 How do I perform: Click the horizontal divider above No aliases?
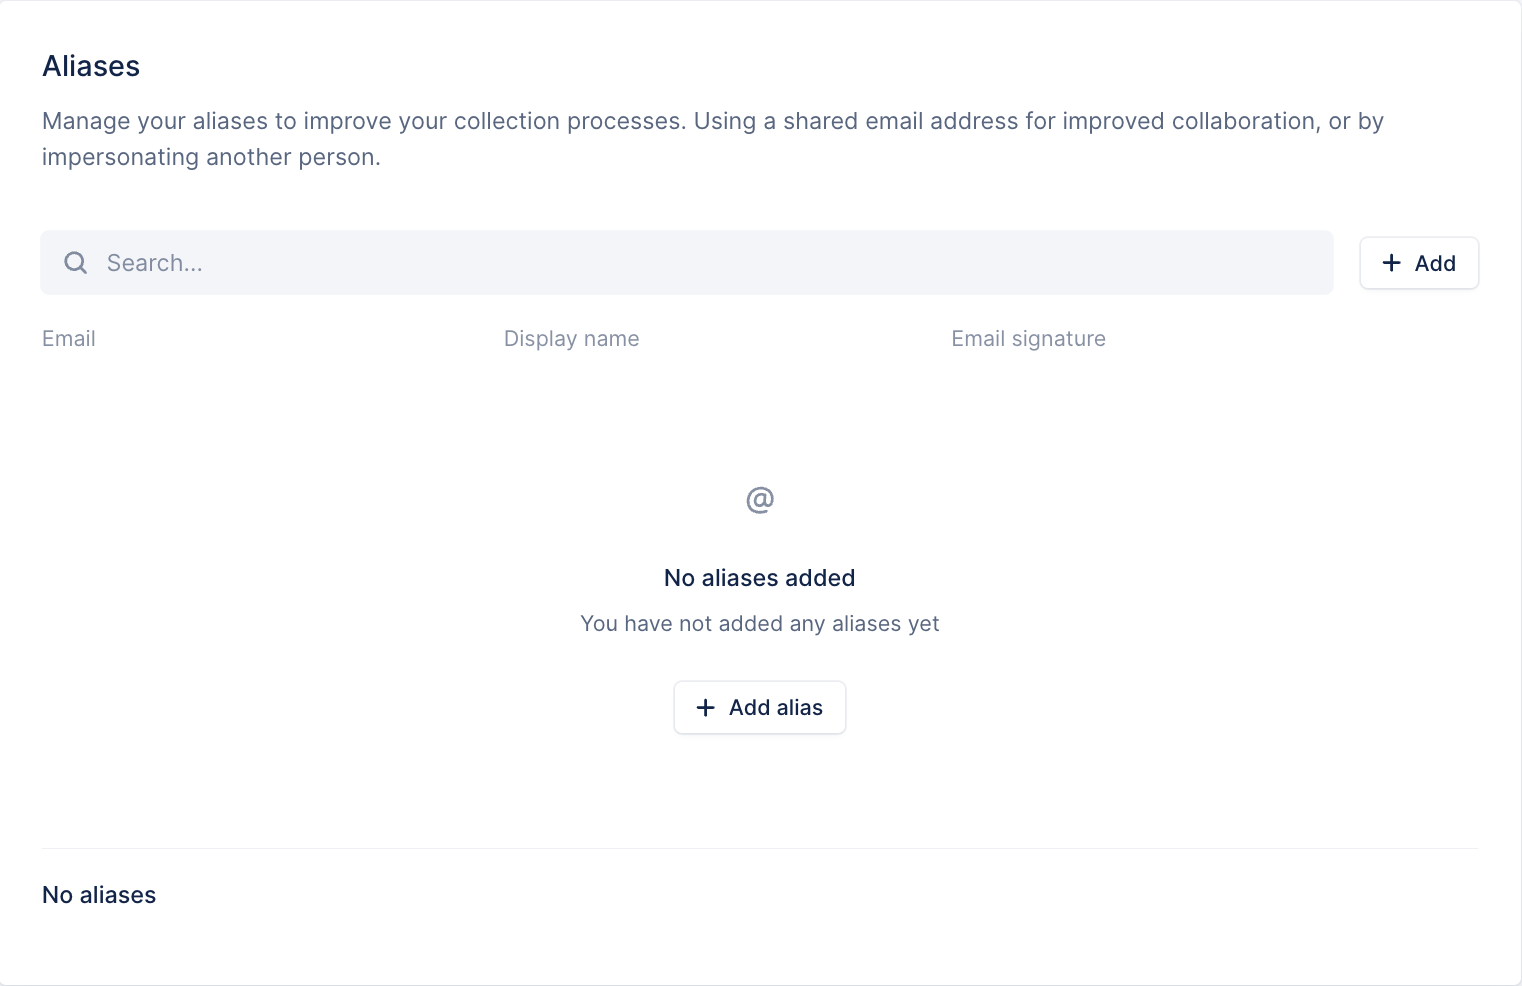(760, 846)
